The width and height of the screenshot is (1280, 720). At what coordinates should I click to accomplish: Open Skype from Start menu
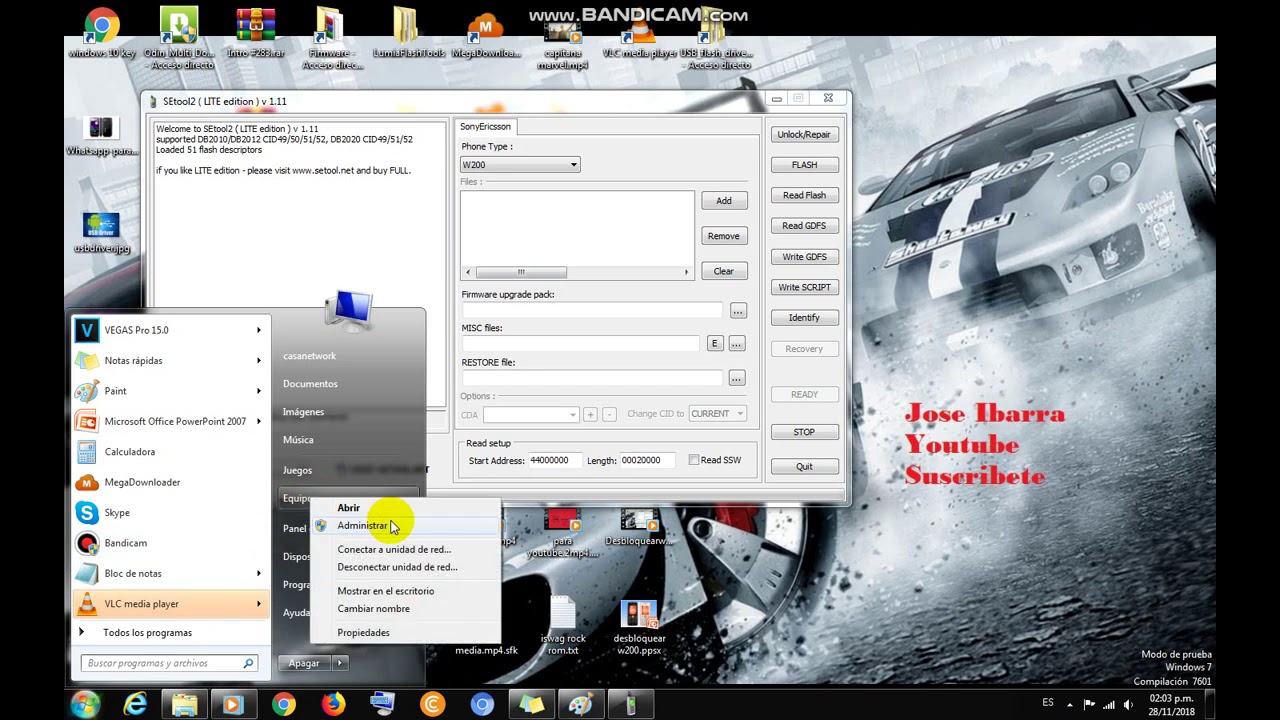pos(171,513)
